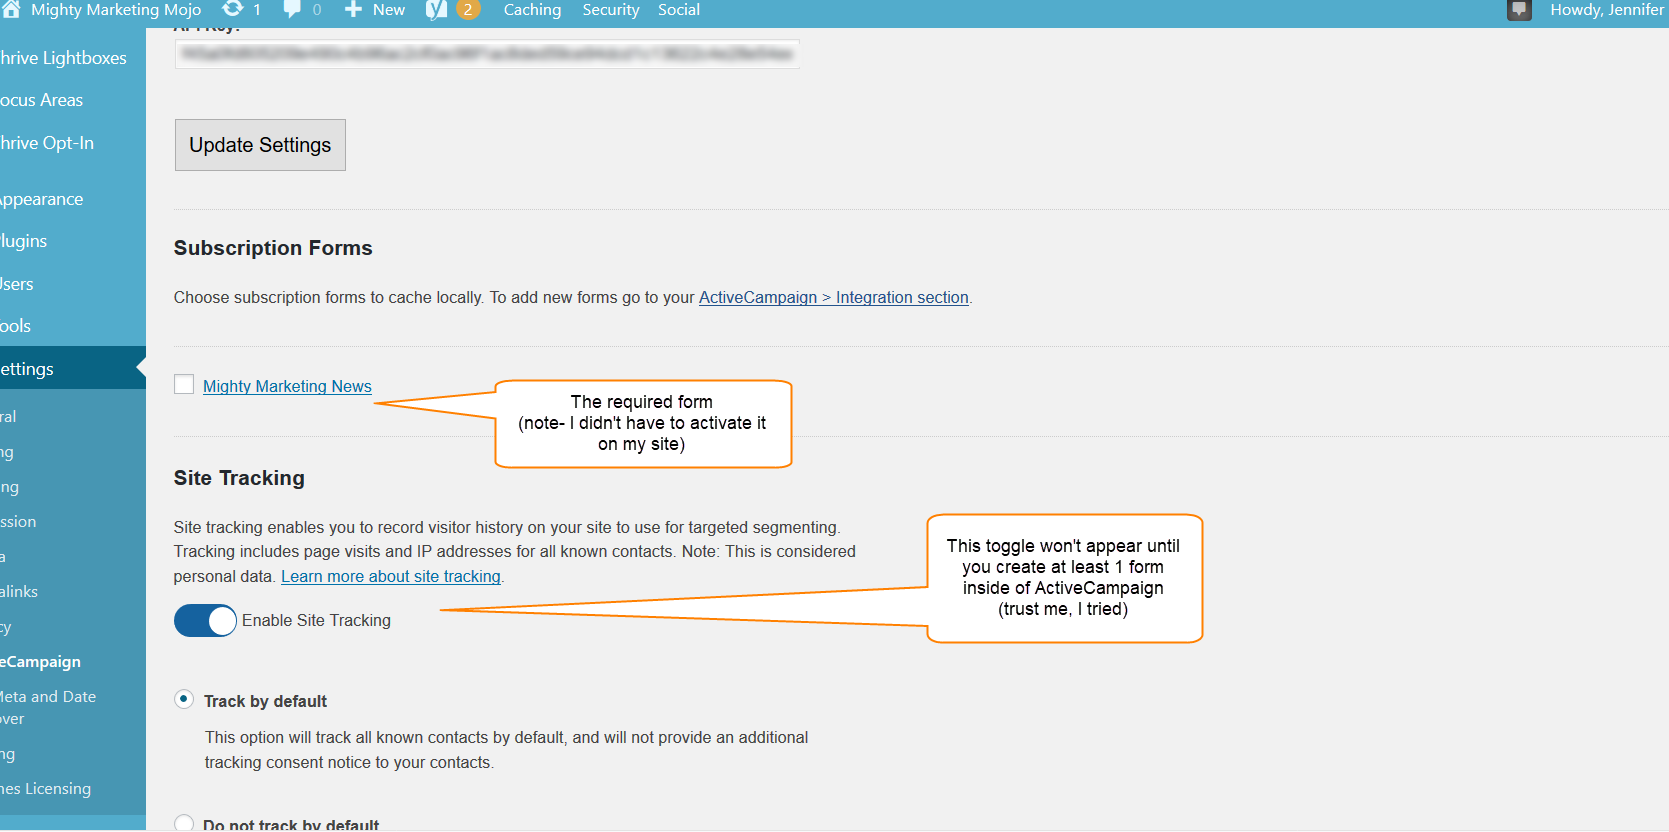The height and width of the screenshot is (832, 1669).
Task: Open the Yoast SEO icon in admin bar
Action: (x=436, y=9)
